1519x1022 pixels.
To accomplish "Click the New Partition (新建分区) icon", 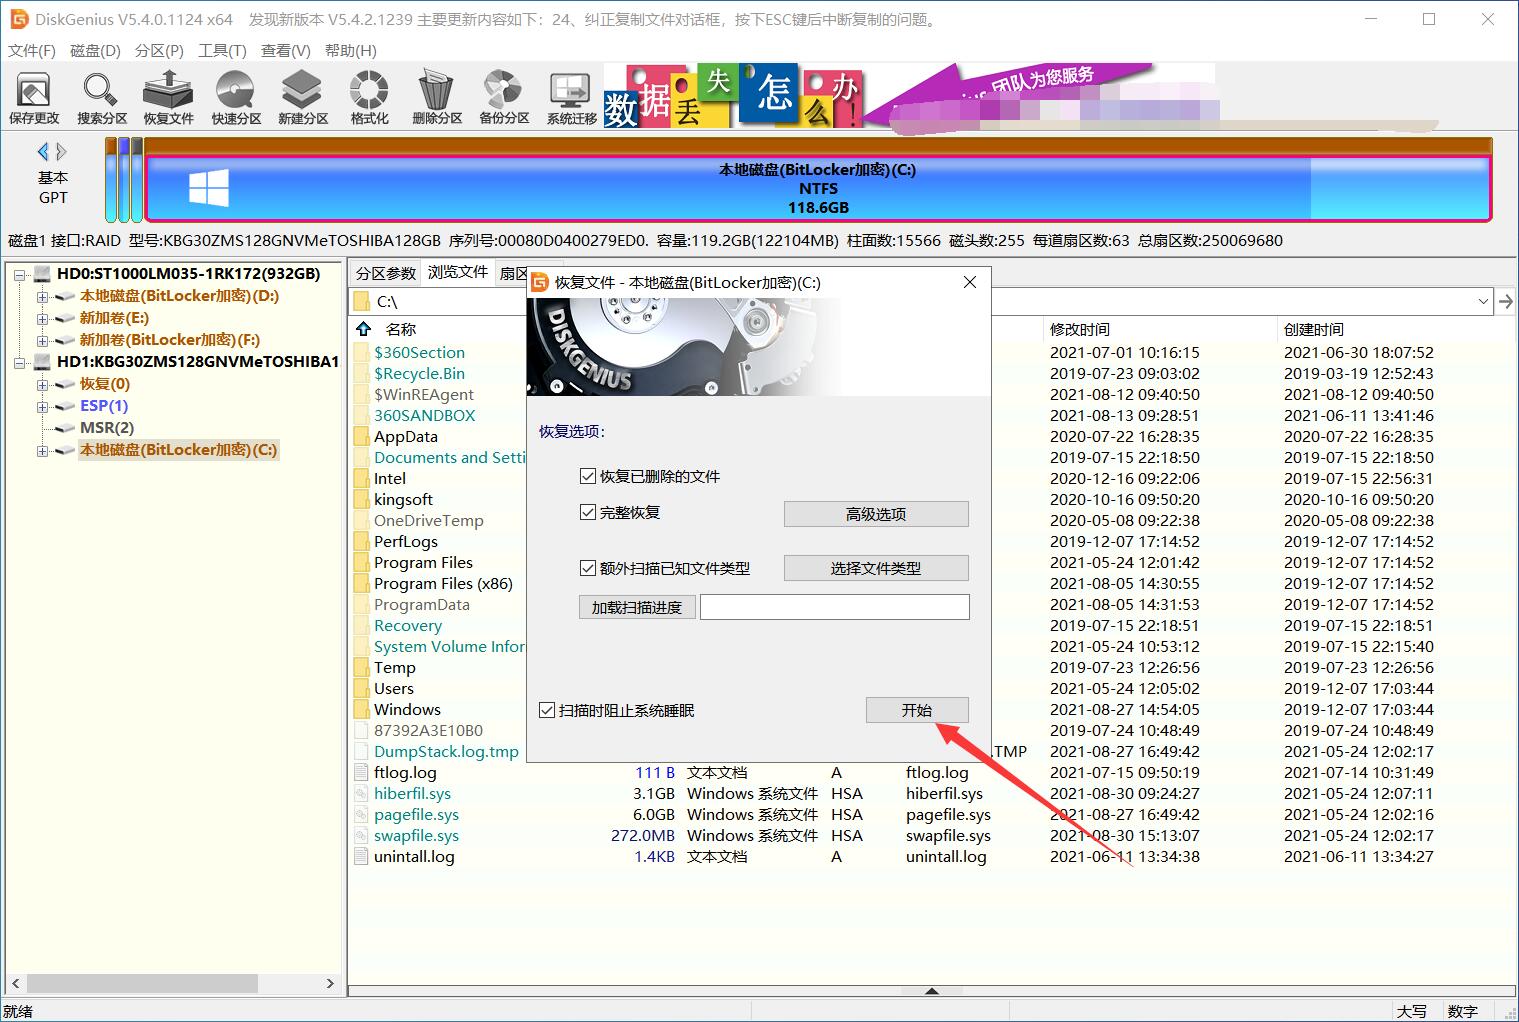I will [x=303, y=98].
